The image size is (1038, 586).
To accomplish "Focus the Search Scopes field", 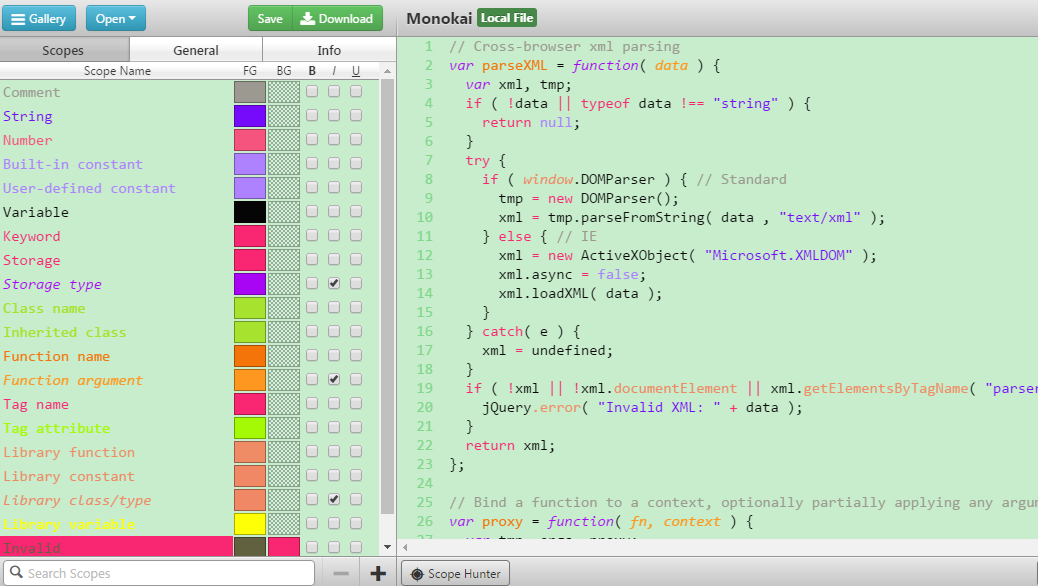I will (159, 573).
